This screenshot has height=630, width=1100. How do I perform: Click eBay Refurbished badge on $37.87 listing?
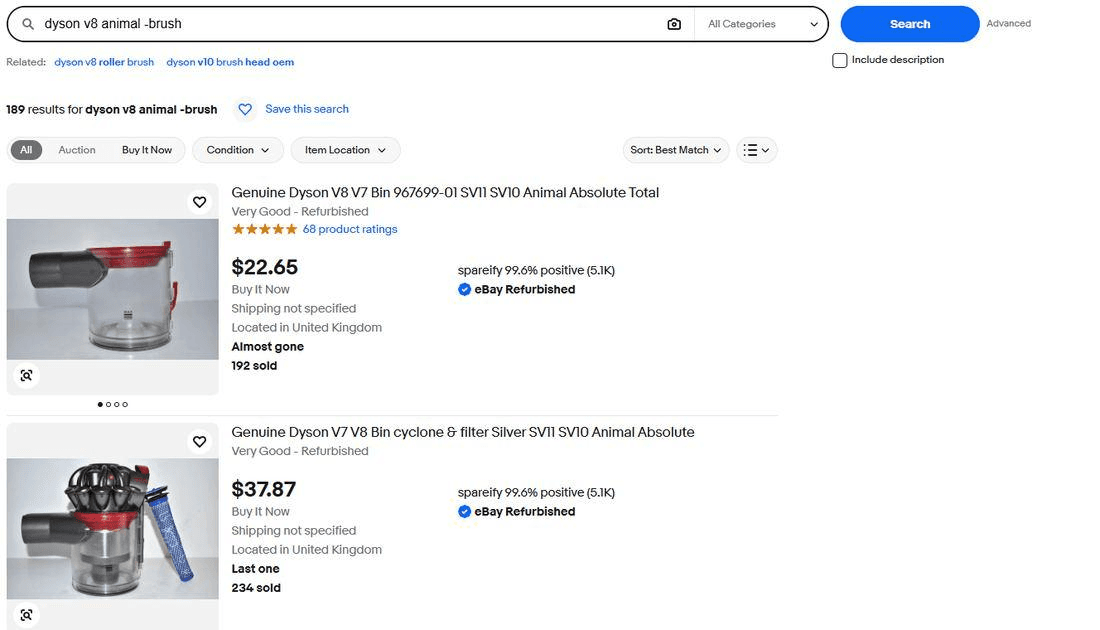pyautogui.click(x=516, y=511)
